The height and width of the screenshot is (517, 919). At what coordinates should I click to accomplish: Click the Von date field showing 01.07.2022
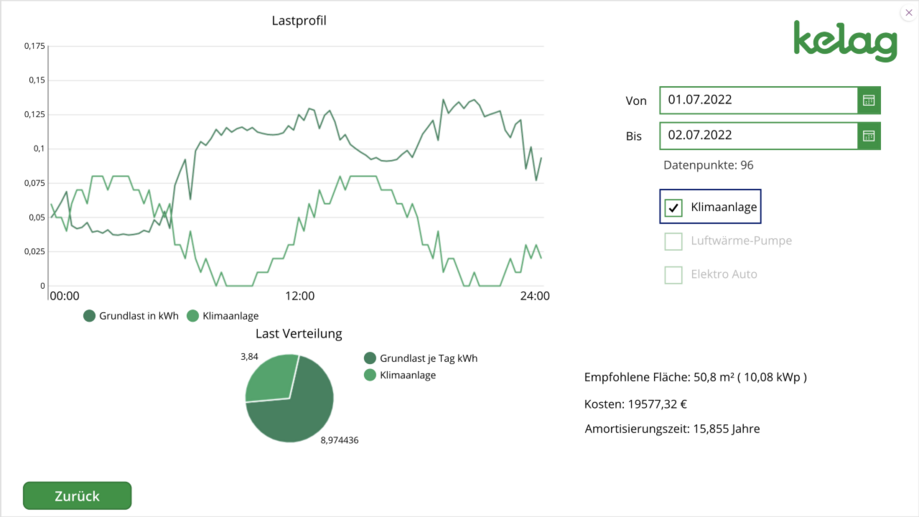coord(757,100)
